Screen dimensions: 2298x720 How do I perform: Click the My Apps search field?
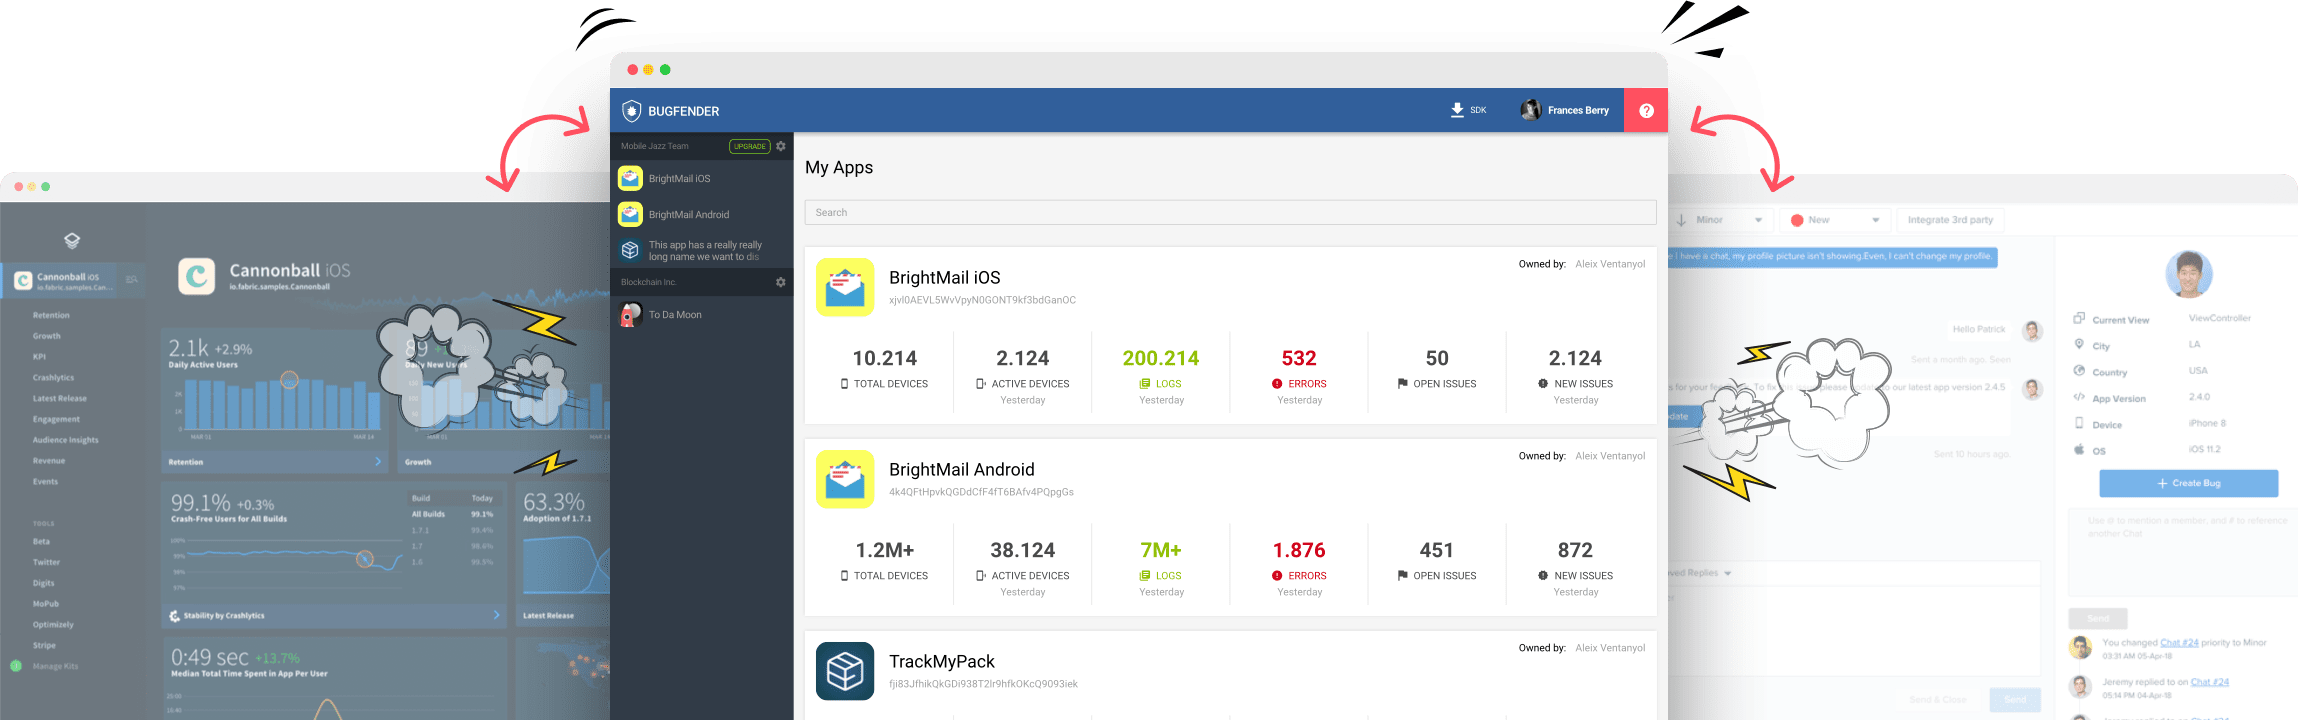pyautogui.click(x=1230, y=212)
